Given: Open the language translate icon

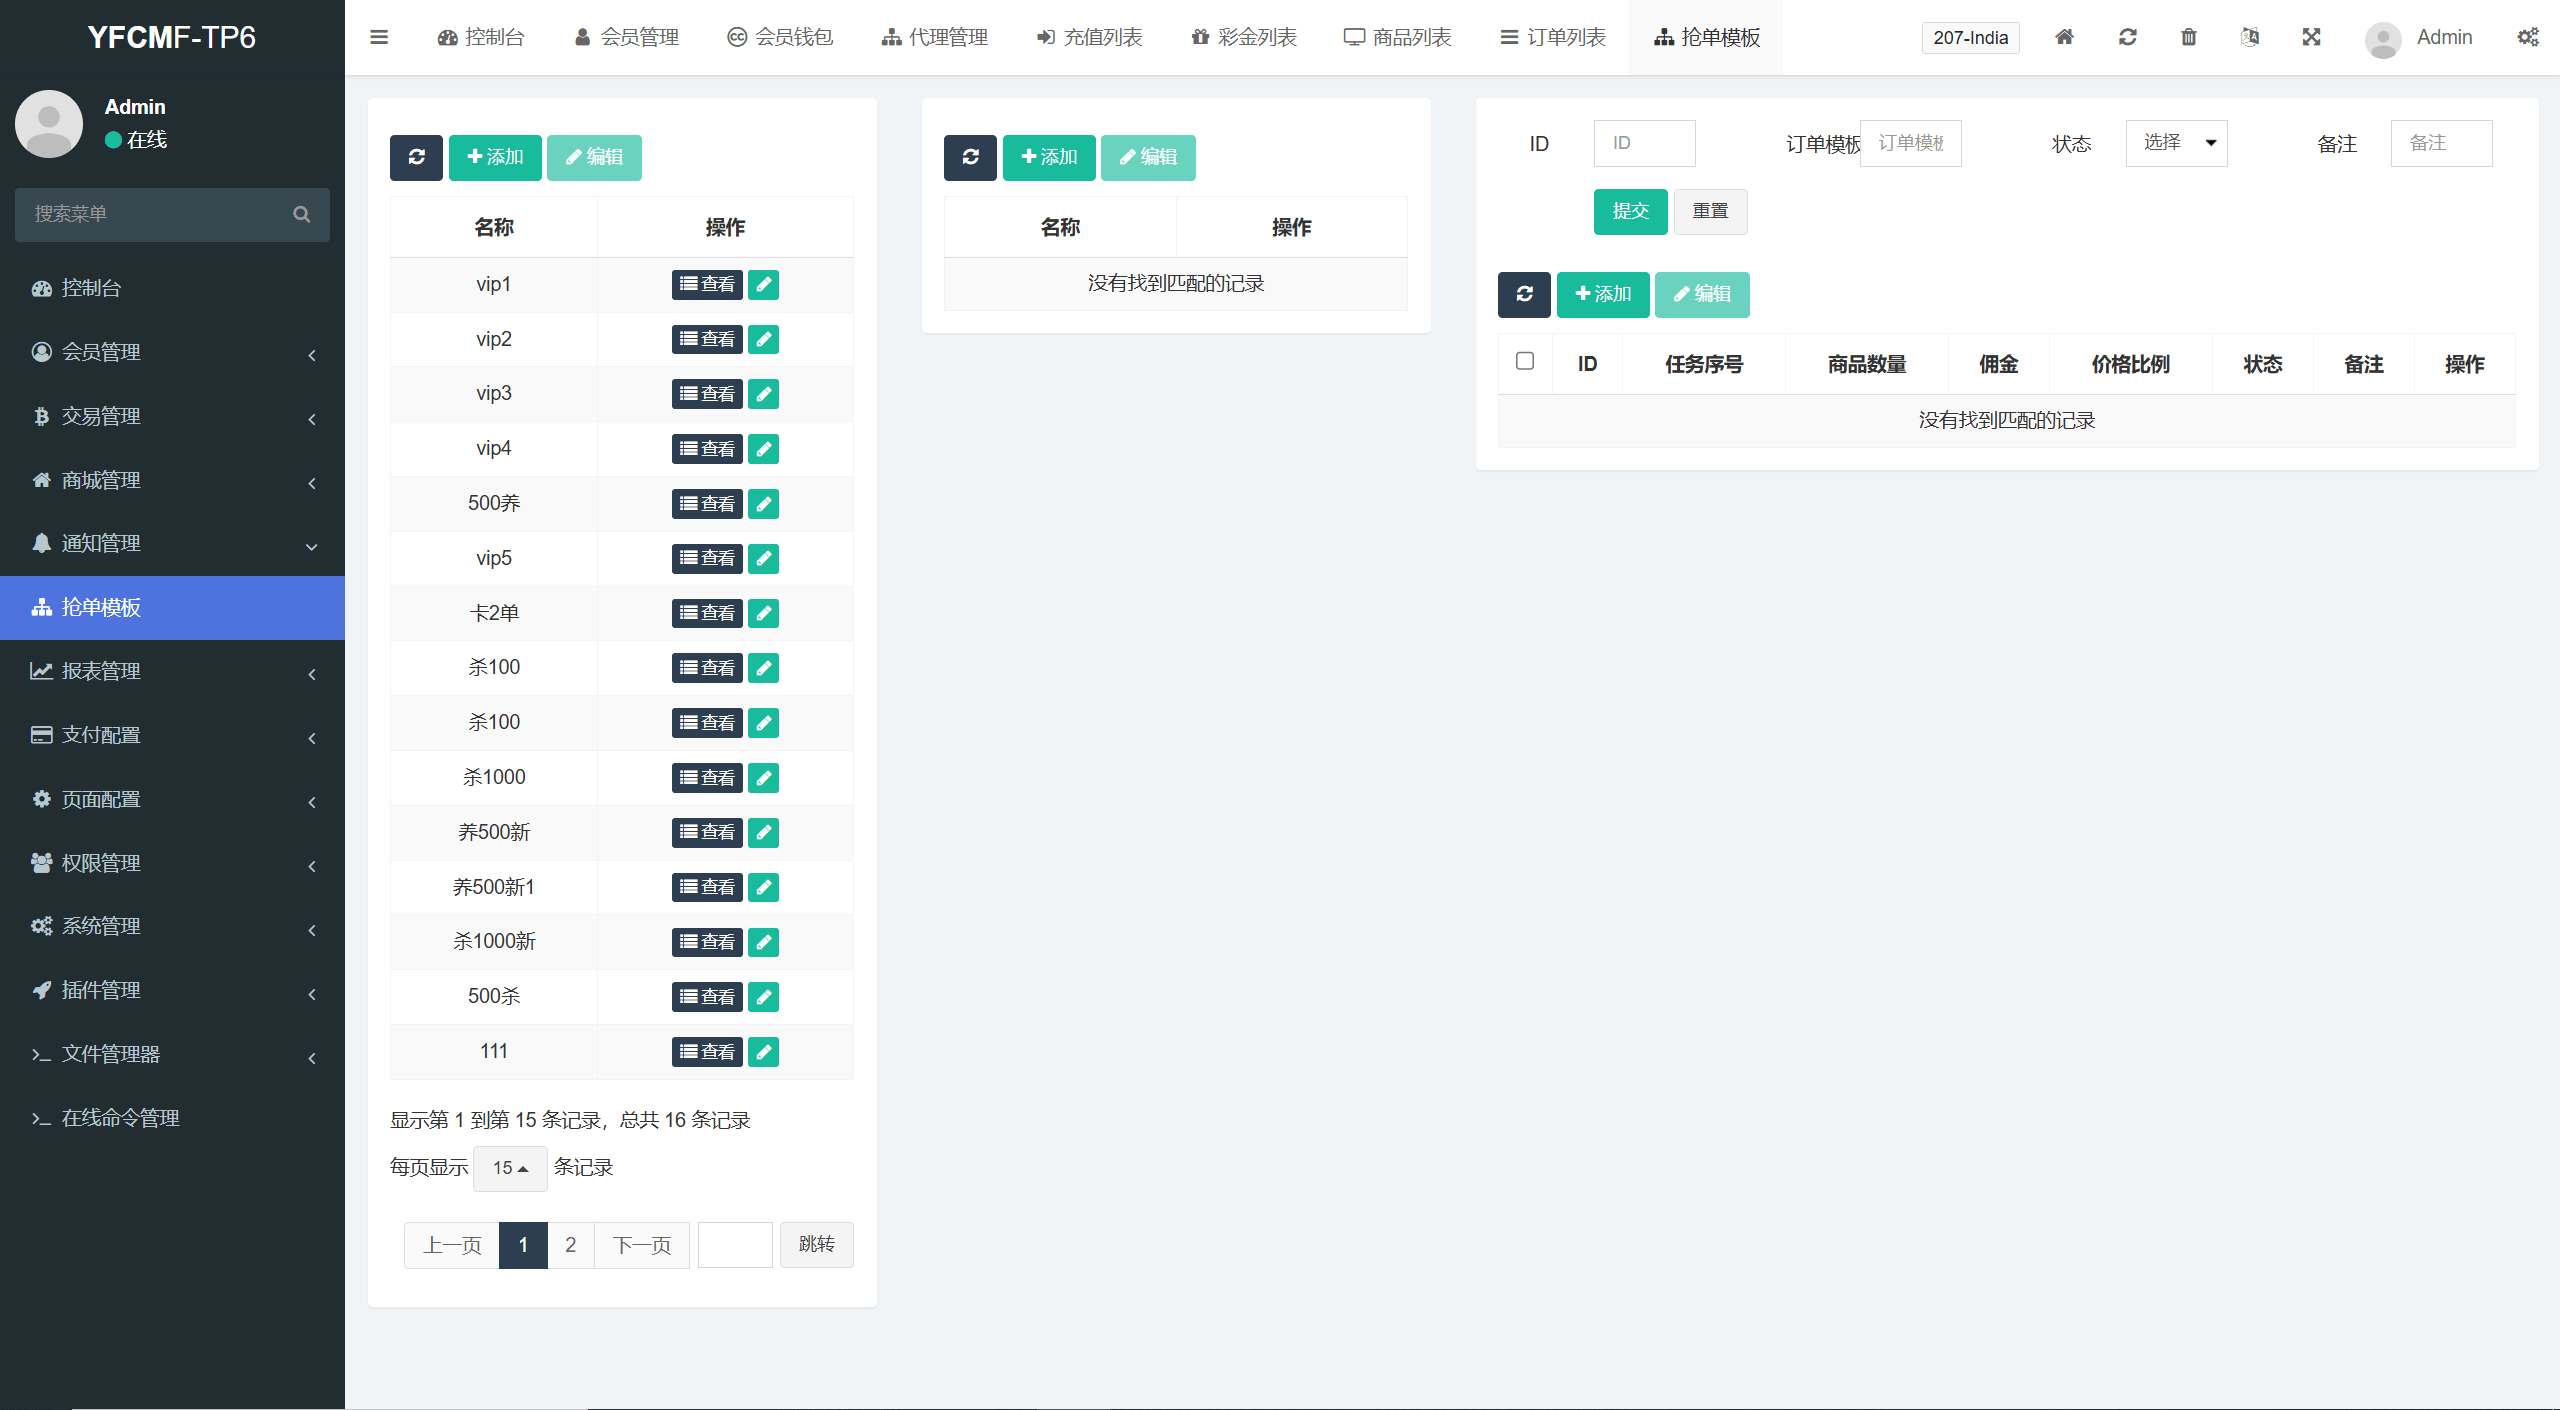Looking at the screenshot, I should (x=2249, y=37).
